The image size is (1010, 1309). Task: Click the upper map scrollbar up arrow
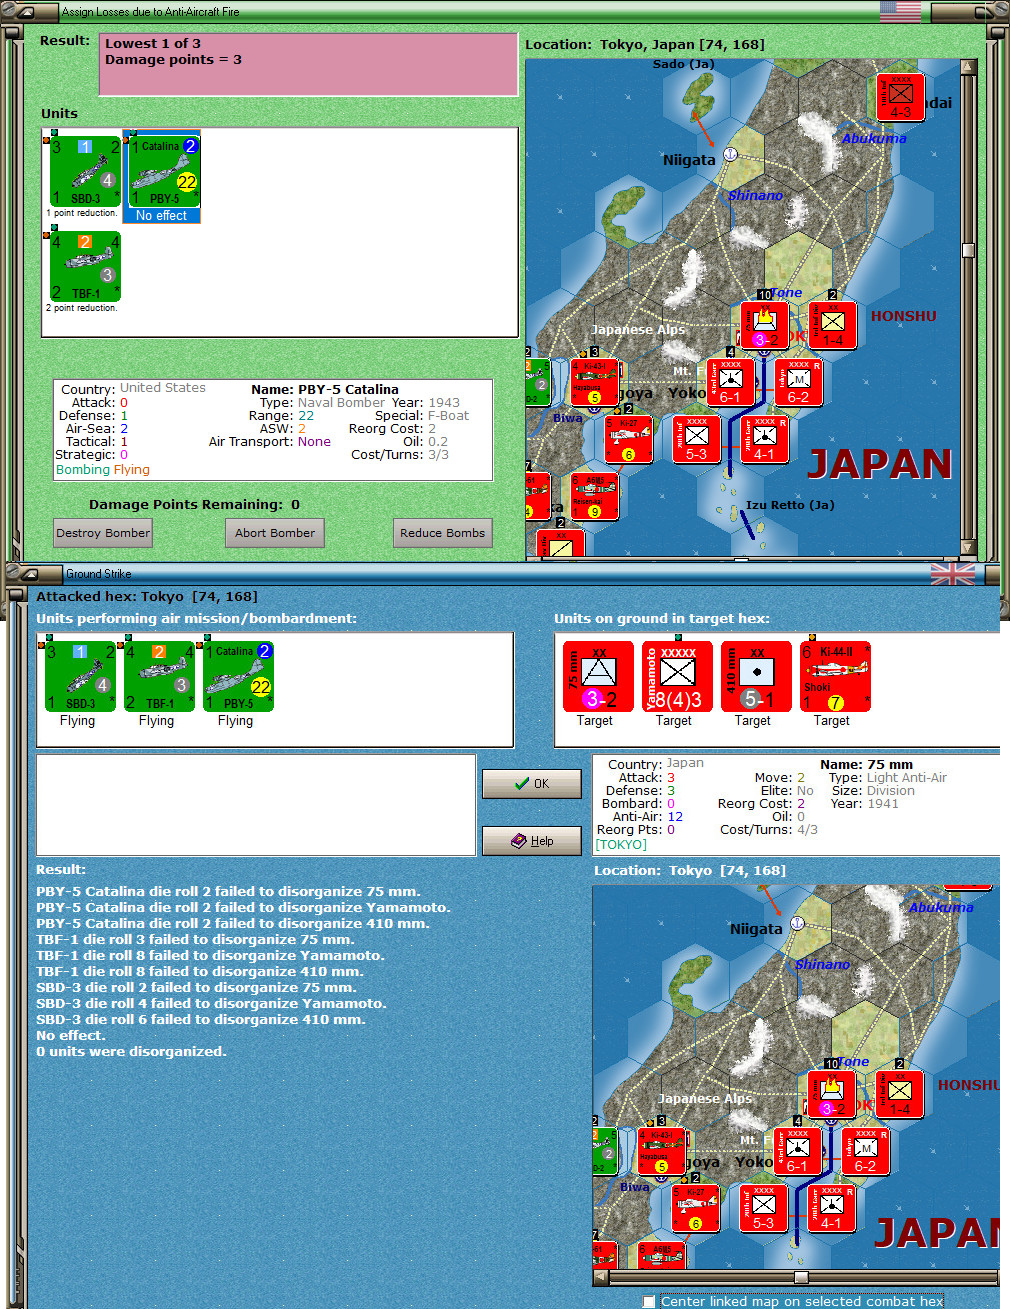968,67
